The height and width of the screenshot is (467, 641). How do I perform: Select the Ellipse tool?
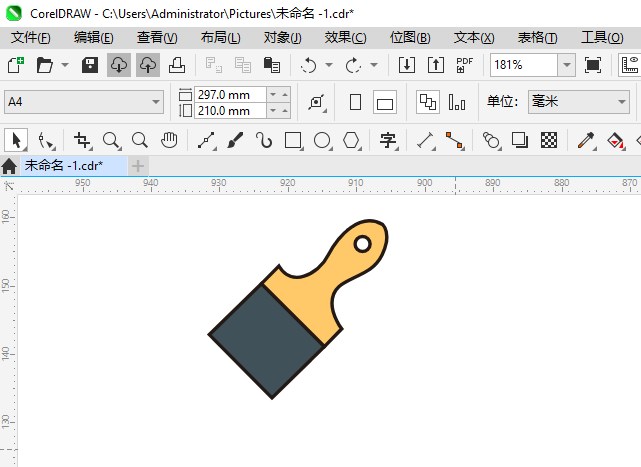(x=323, y=141)
